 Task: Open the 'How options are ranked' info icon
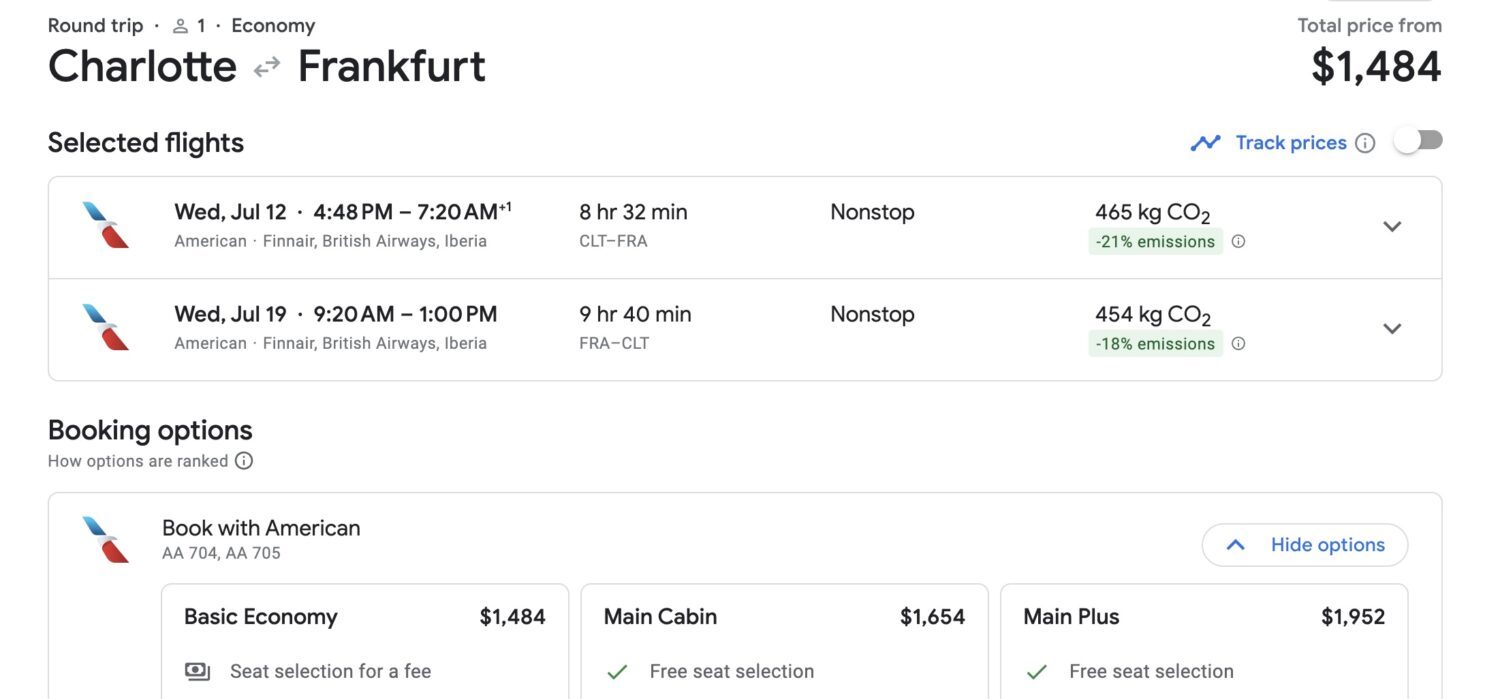pos(244,461)
